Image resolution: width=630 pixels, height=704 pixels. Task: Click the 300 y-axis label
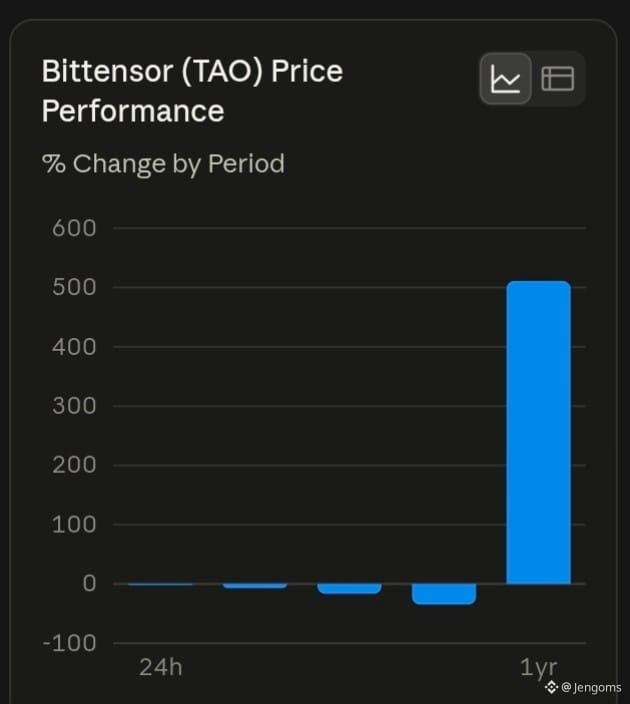tap(74, 406)
